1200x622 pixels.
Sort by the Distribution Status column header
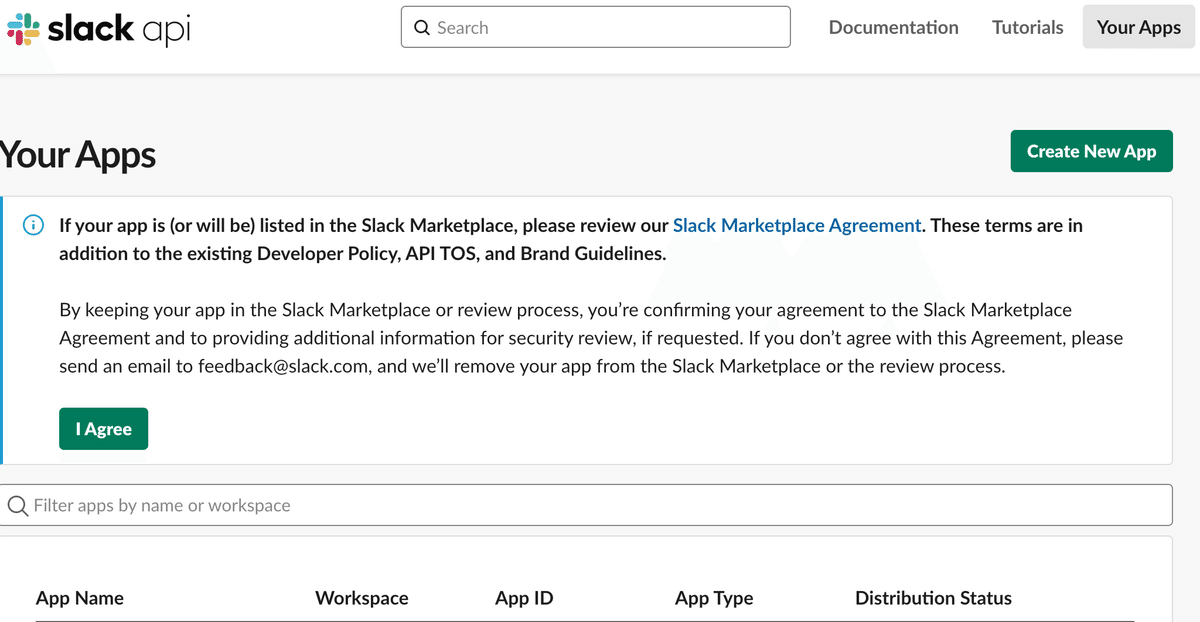pyautogui.click(x=933, y=598)
